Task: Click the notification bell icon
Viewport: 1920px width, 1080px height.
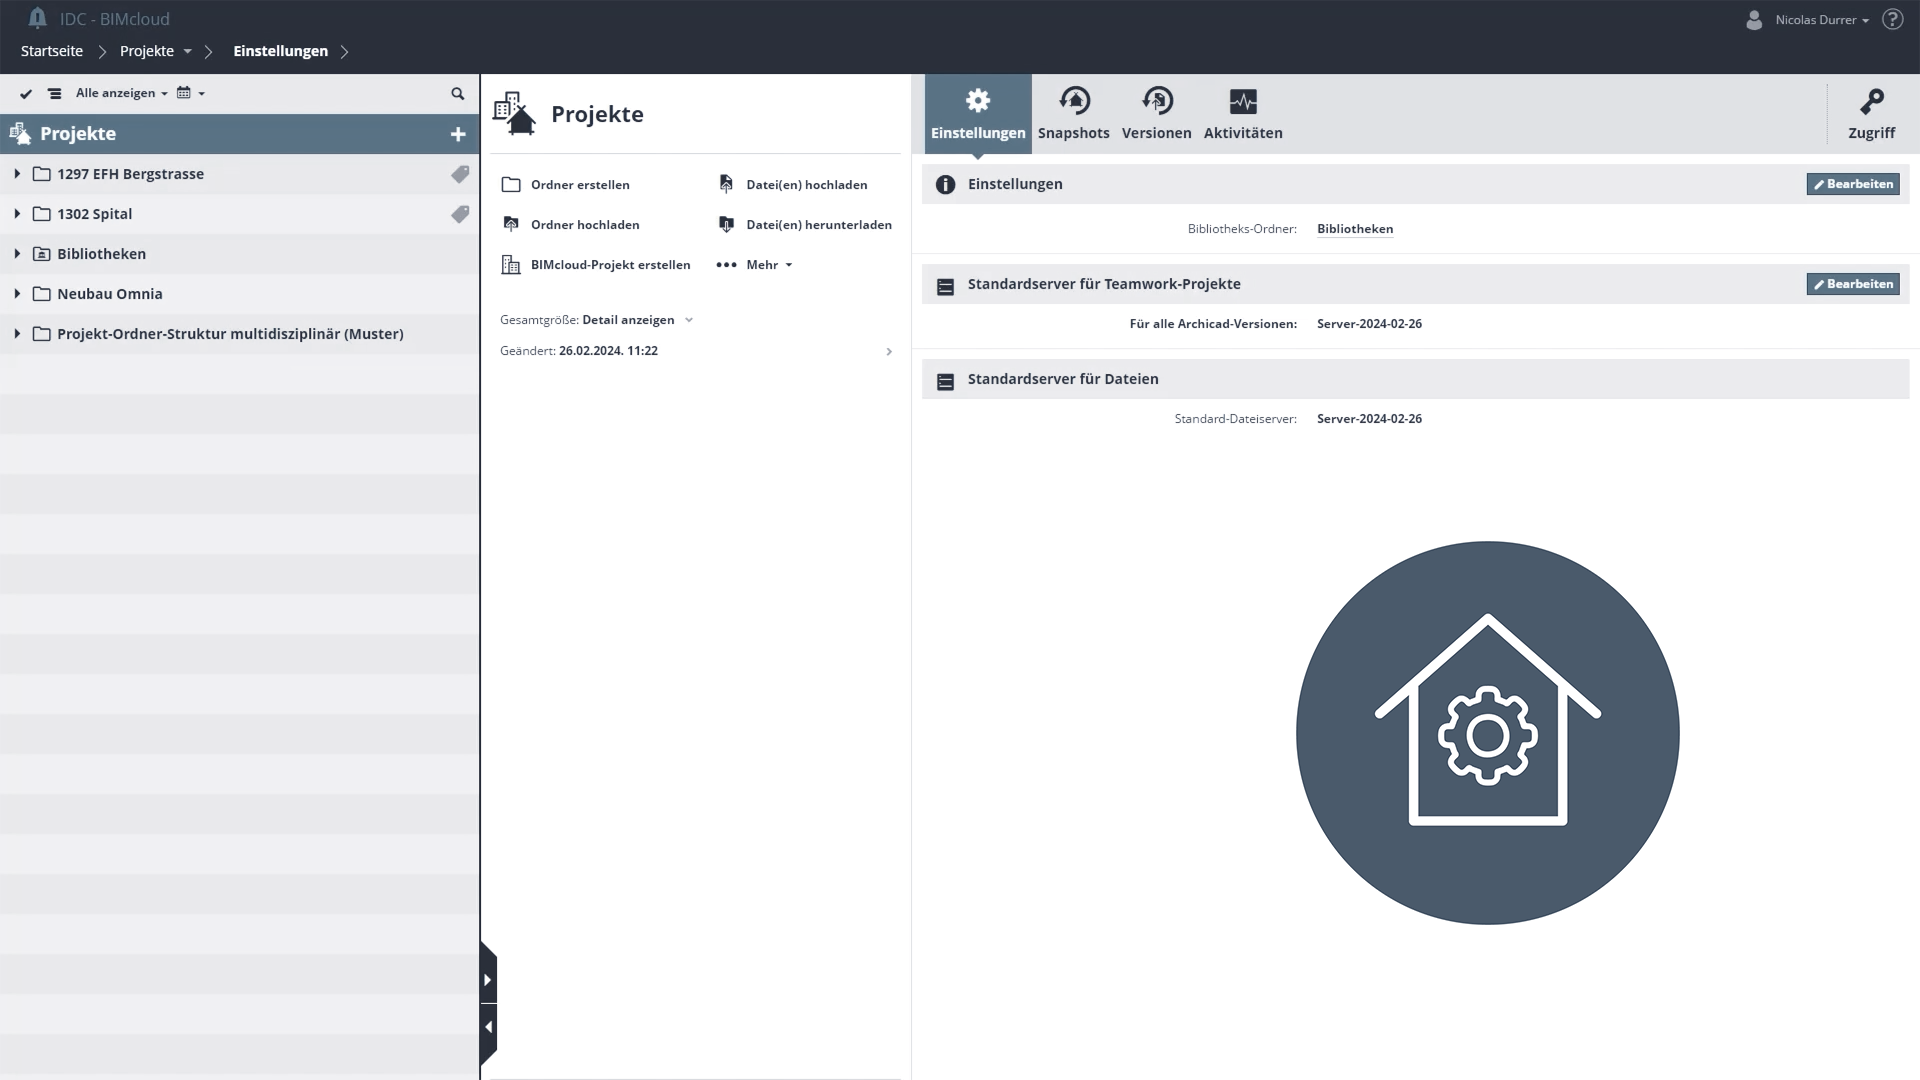Action: [x=37, y=18]
